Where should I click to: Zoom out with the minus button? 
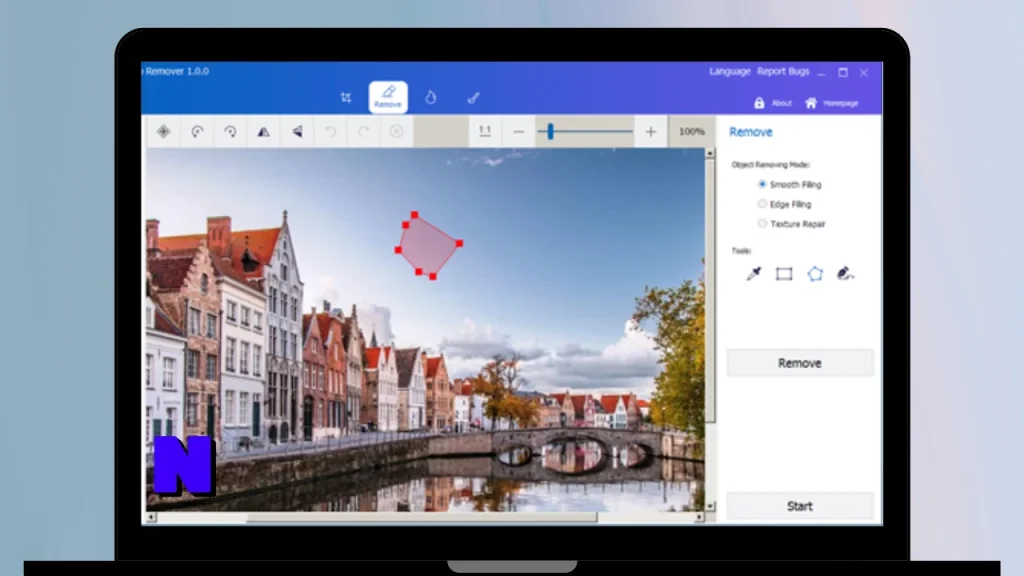tap(519, 132)
